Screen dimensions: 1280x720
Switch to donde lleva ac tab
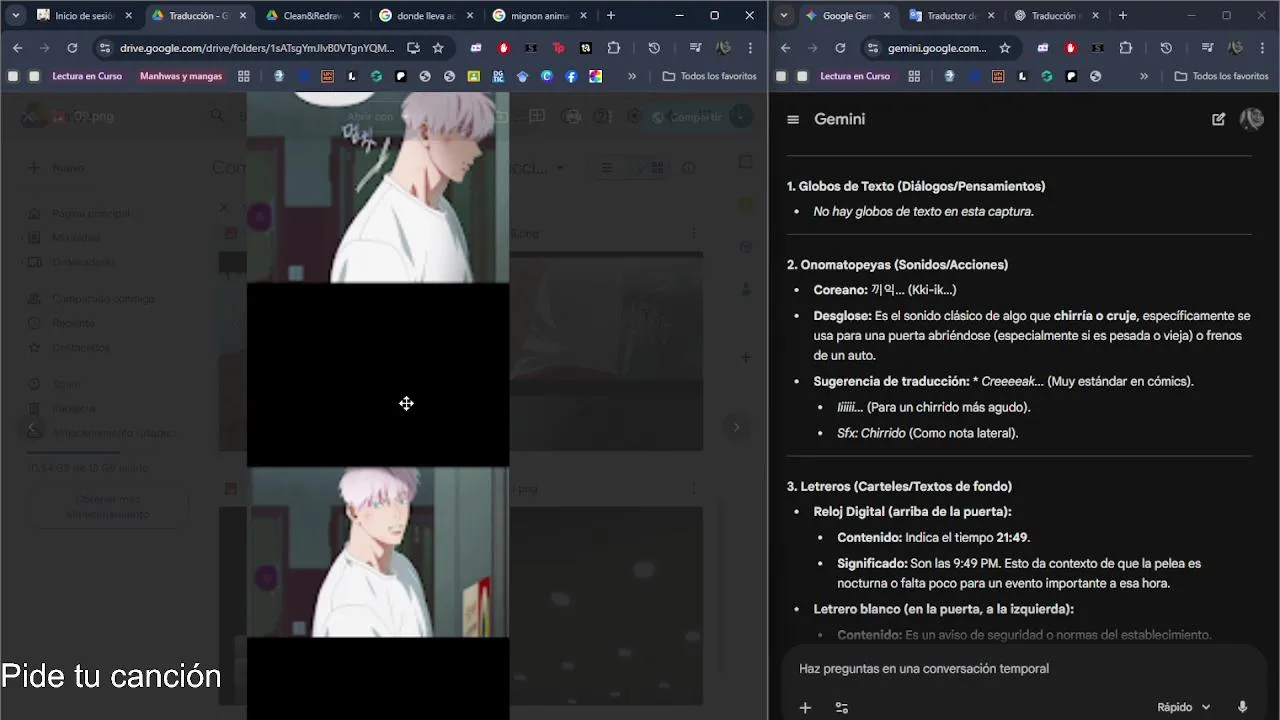click(426, 16)
